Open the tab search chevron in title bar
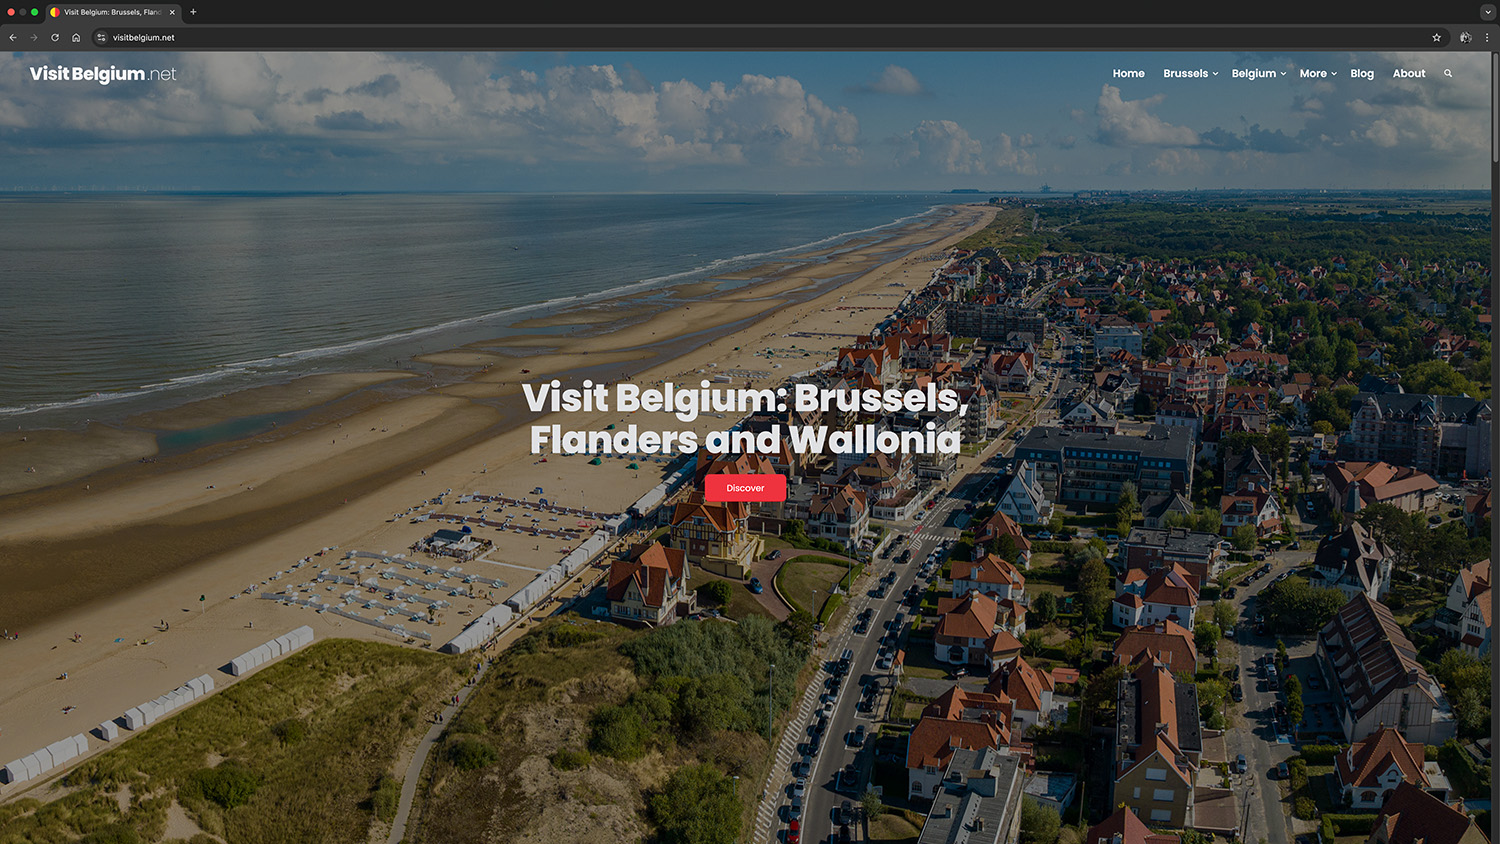The height and width of the screenshot is (844, 1500). coord(1487,12)
